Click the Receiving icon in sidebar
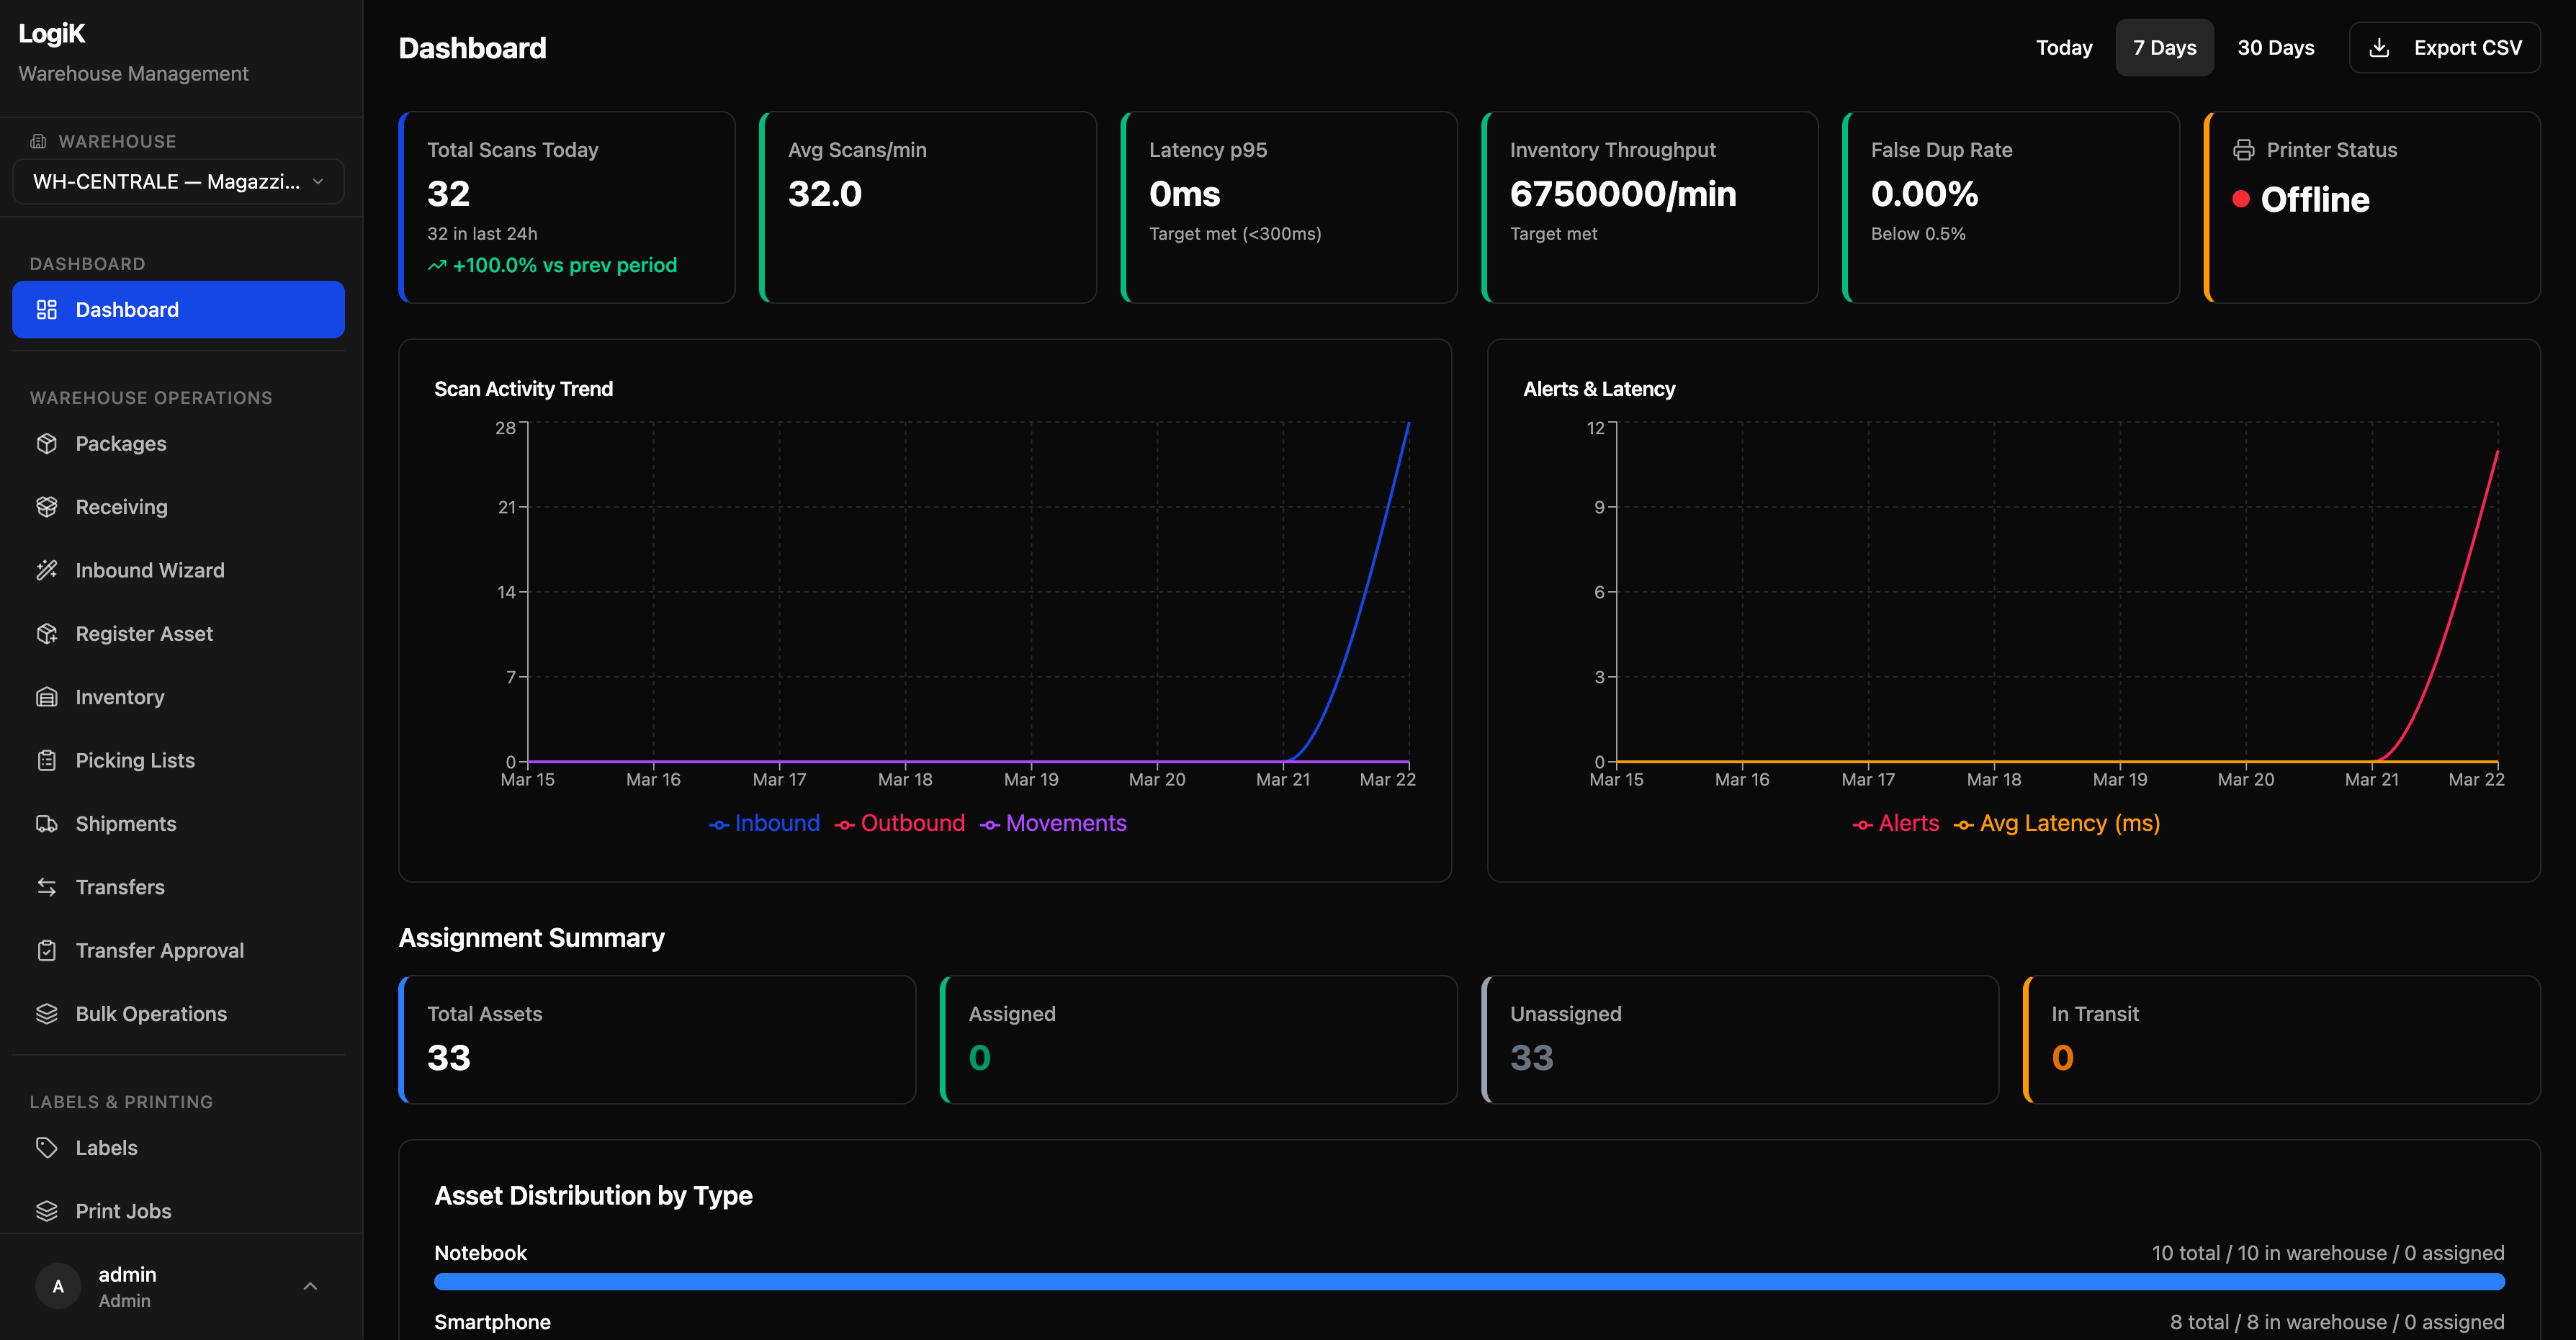 pyautogui.click(x=47, y=507)
